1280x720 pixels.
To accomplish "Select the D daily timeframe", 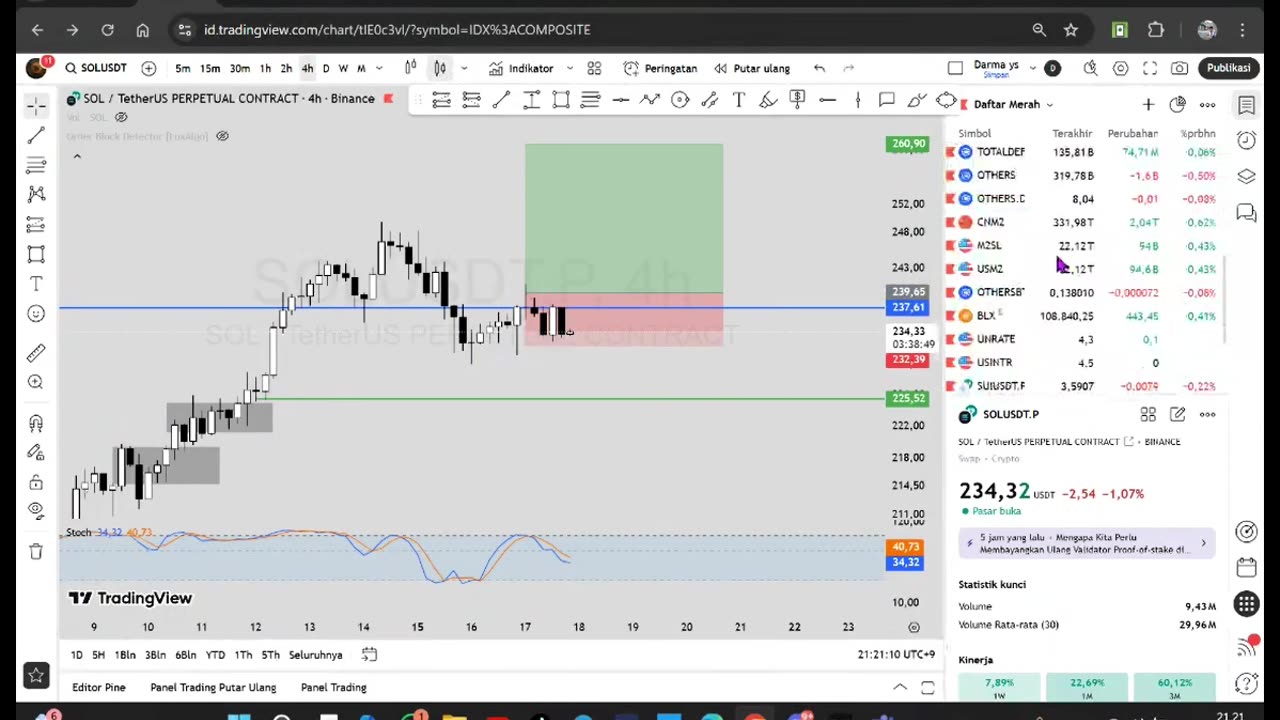I will (326, 68).
